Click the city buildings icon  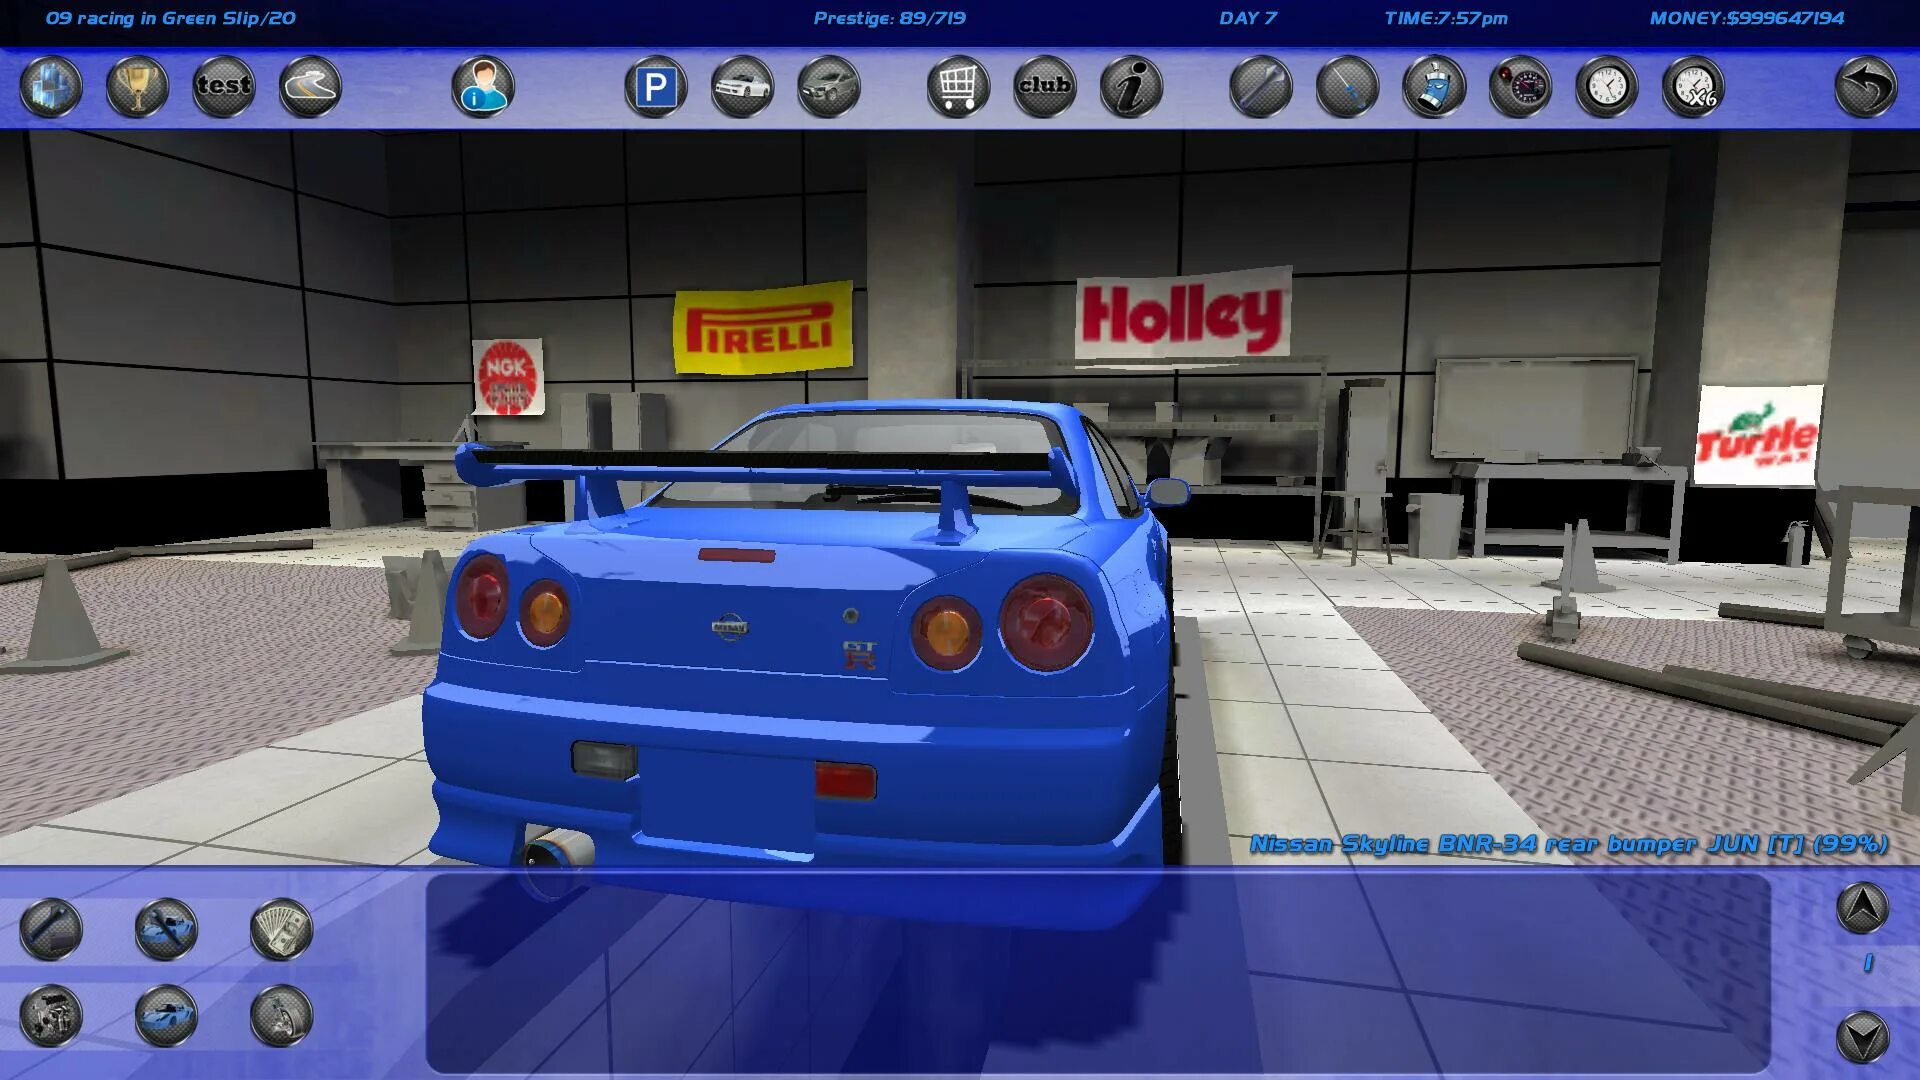tap(50, 87)
